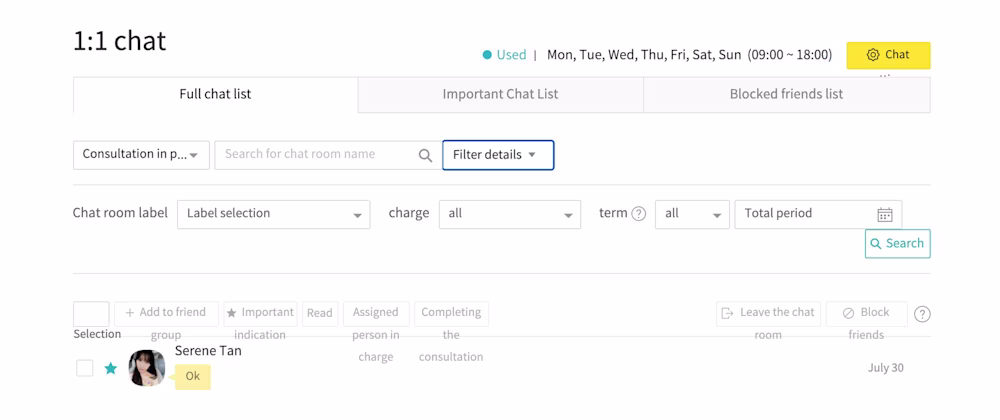Open the term dropdown set to all

(692, 214)
